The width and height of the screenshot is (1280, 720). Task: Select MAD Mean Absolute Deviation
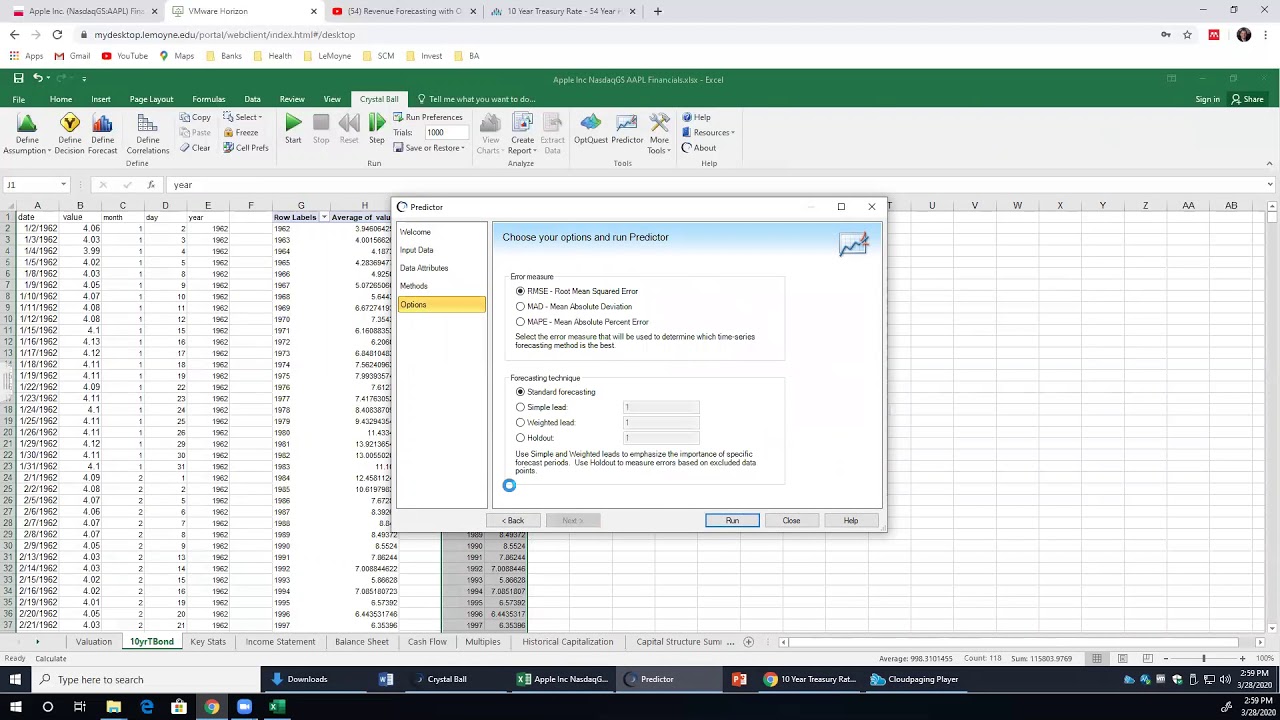pyautogui.click(x=520, y=306)
